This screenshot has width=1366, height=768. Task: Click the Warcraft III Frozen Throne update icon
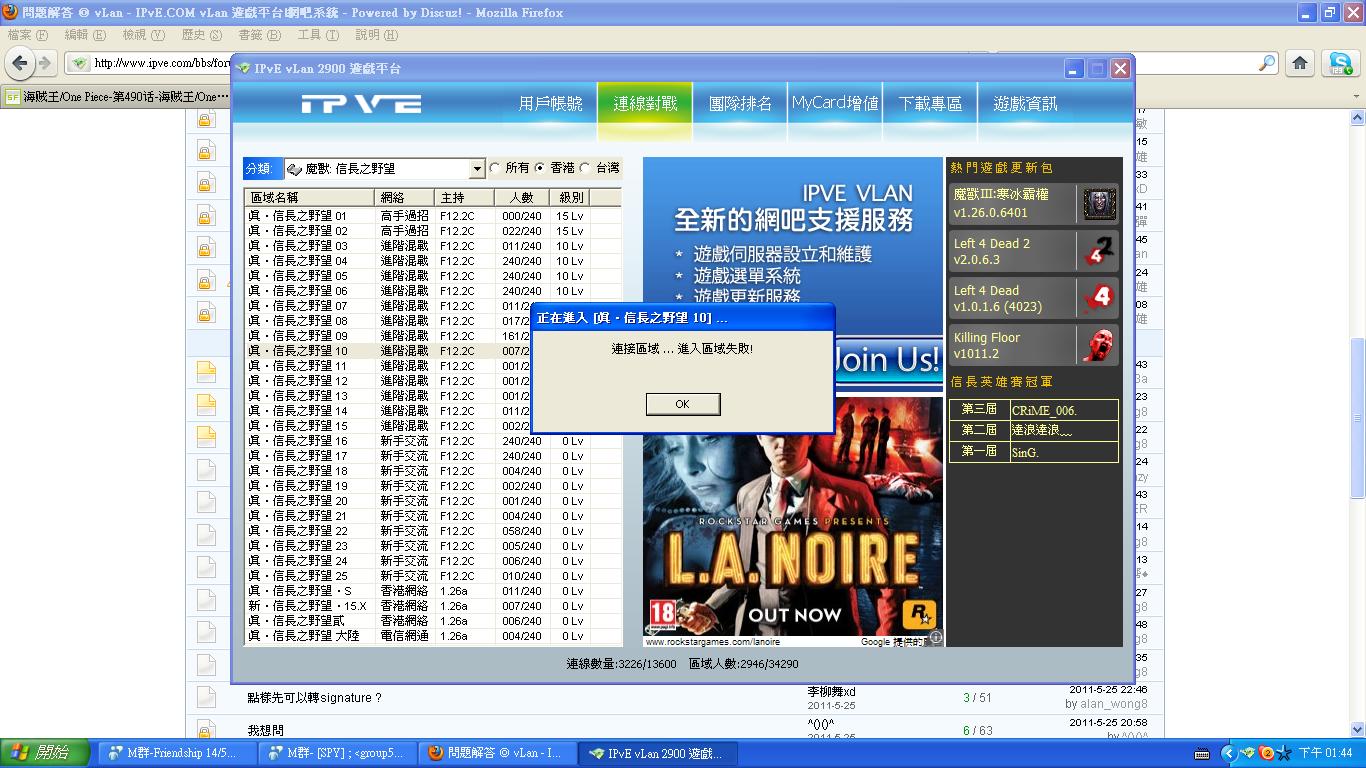tap(1100, 204)
